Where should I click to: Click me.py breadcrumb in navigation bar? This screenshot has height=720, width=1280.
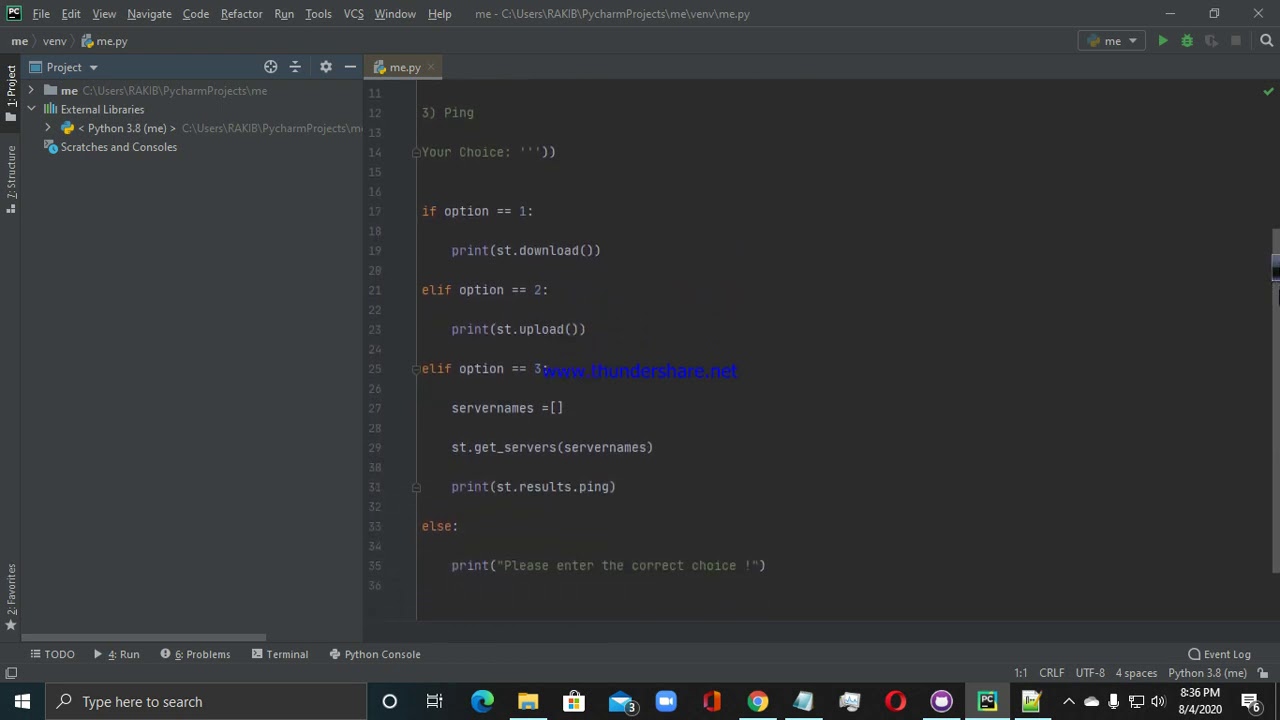point(104,41)
